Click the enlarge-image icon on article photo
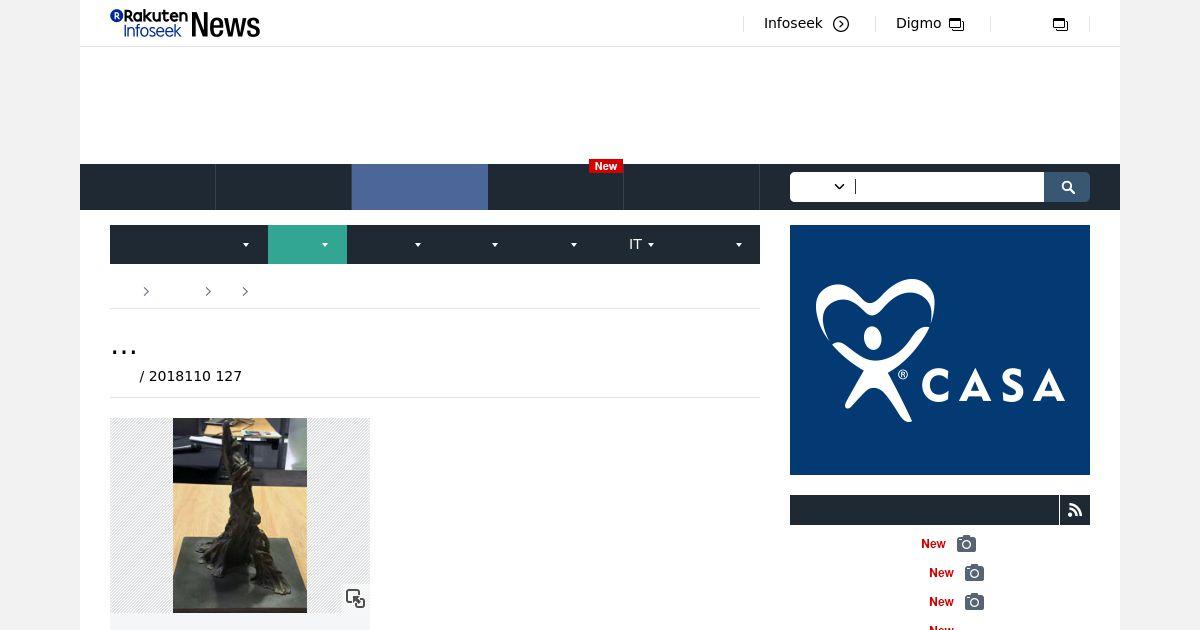1200x630 pixels. 355,598
